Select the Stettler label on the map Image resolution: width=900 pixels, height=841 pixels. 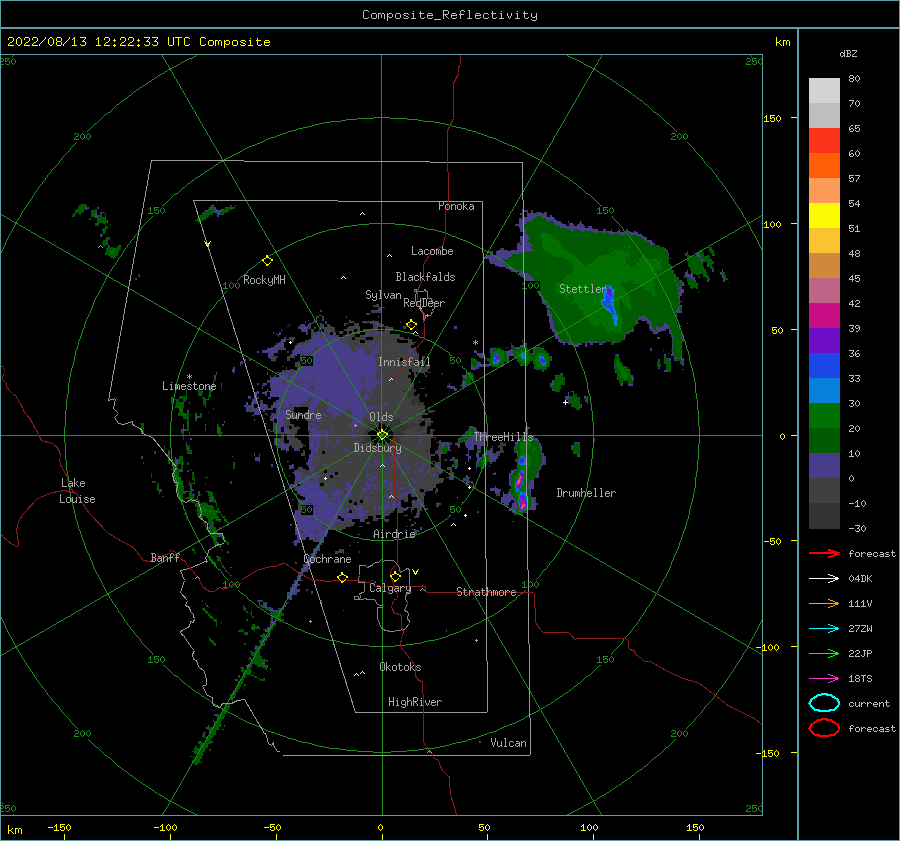[582, 289]
